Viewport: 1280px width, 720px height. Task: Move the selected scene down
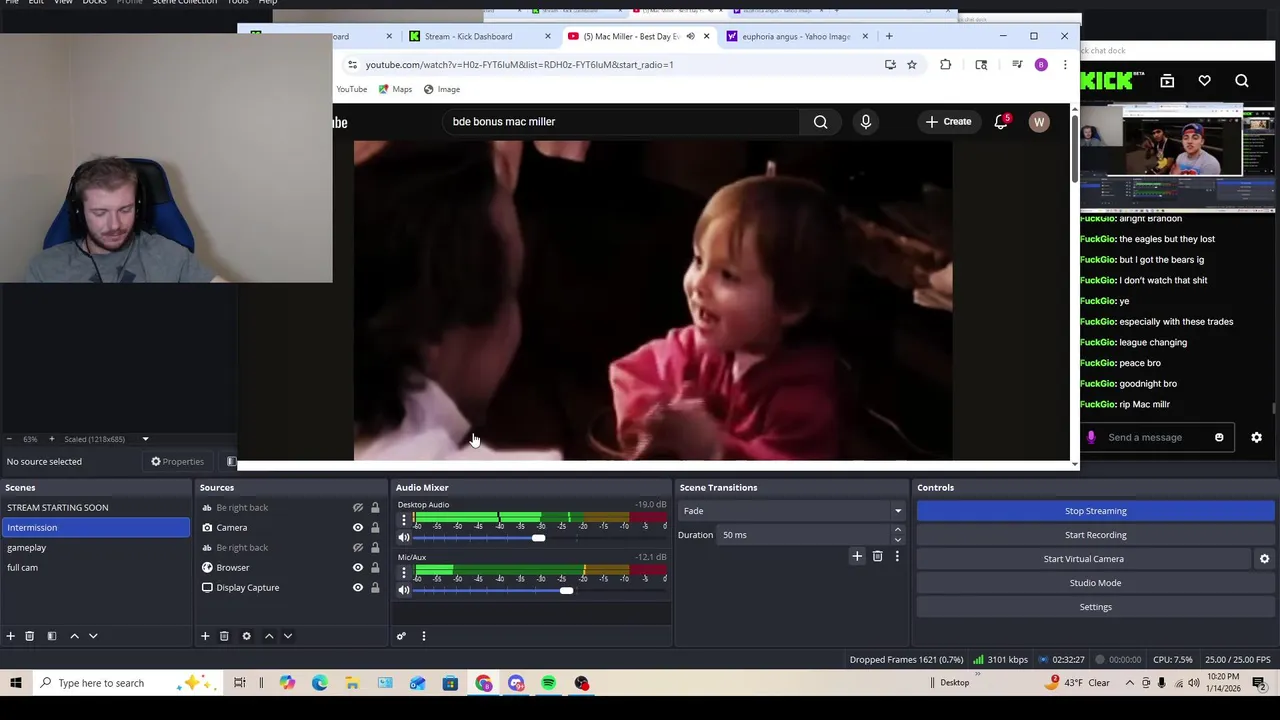click(93, 636)
